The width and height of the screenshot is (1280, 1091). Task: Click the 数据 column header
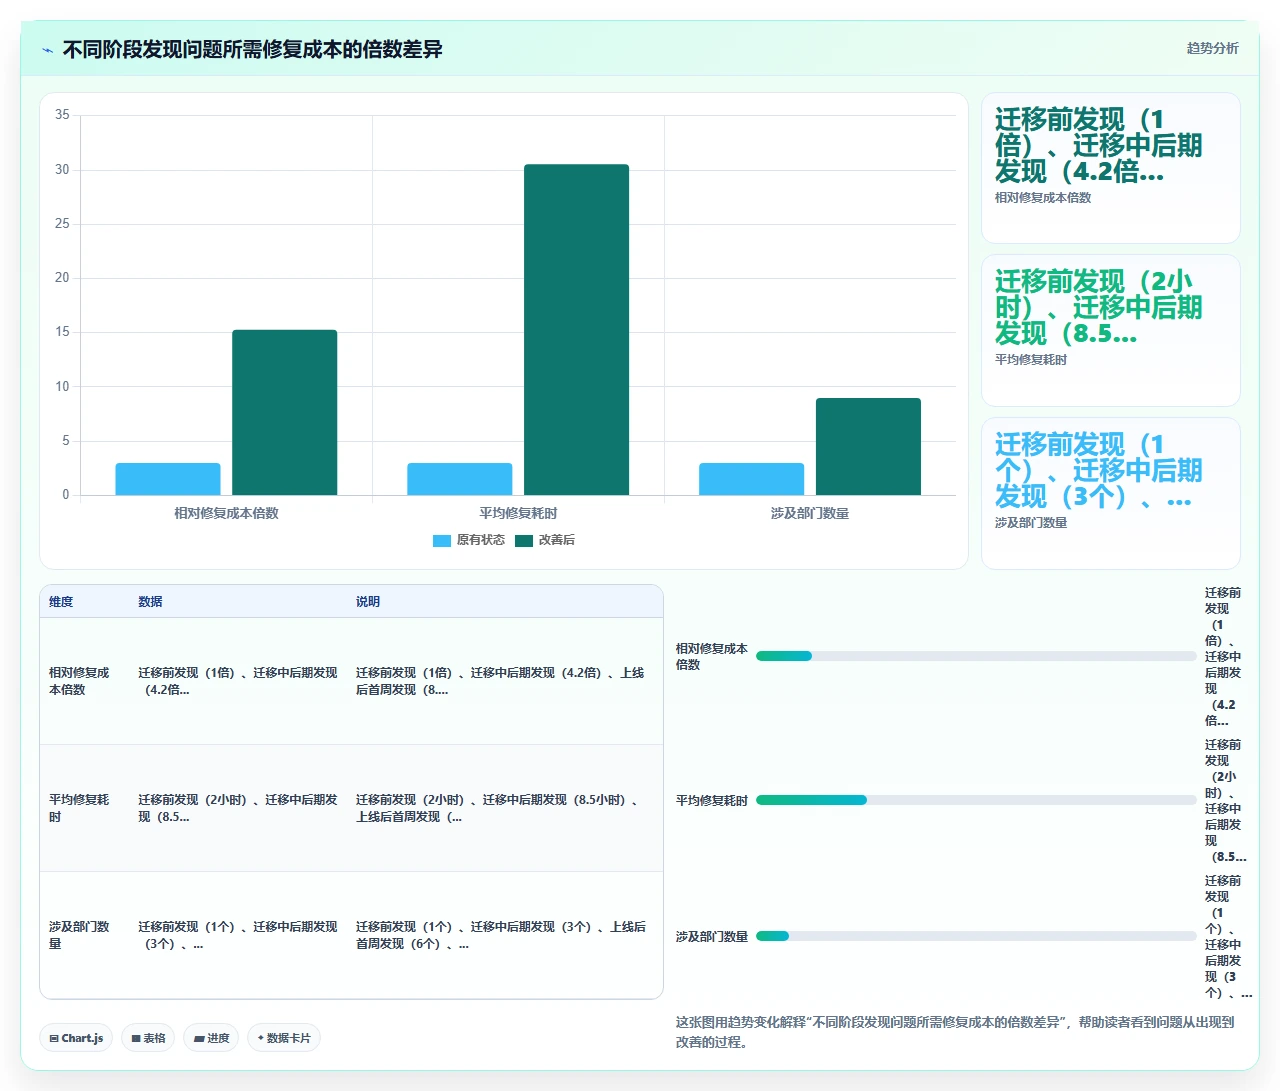[150, 602]
